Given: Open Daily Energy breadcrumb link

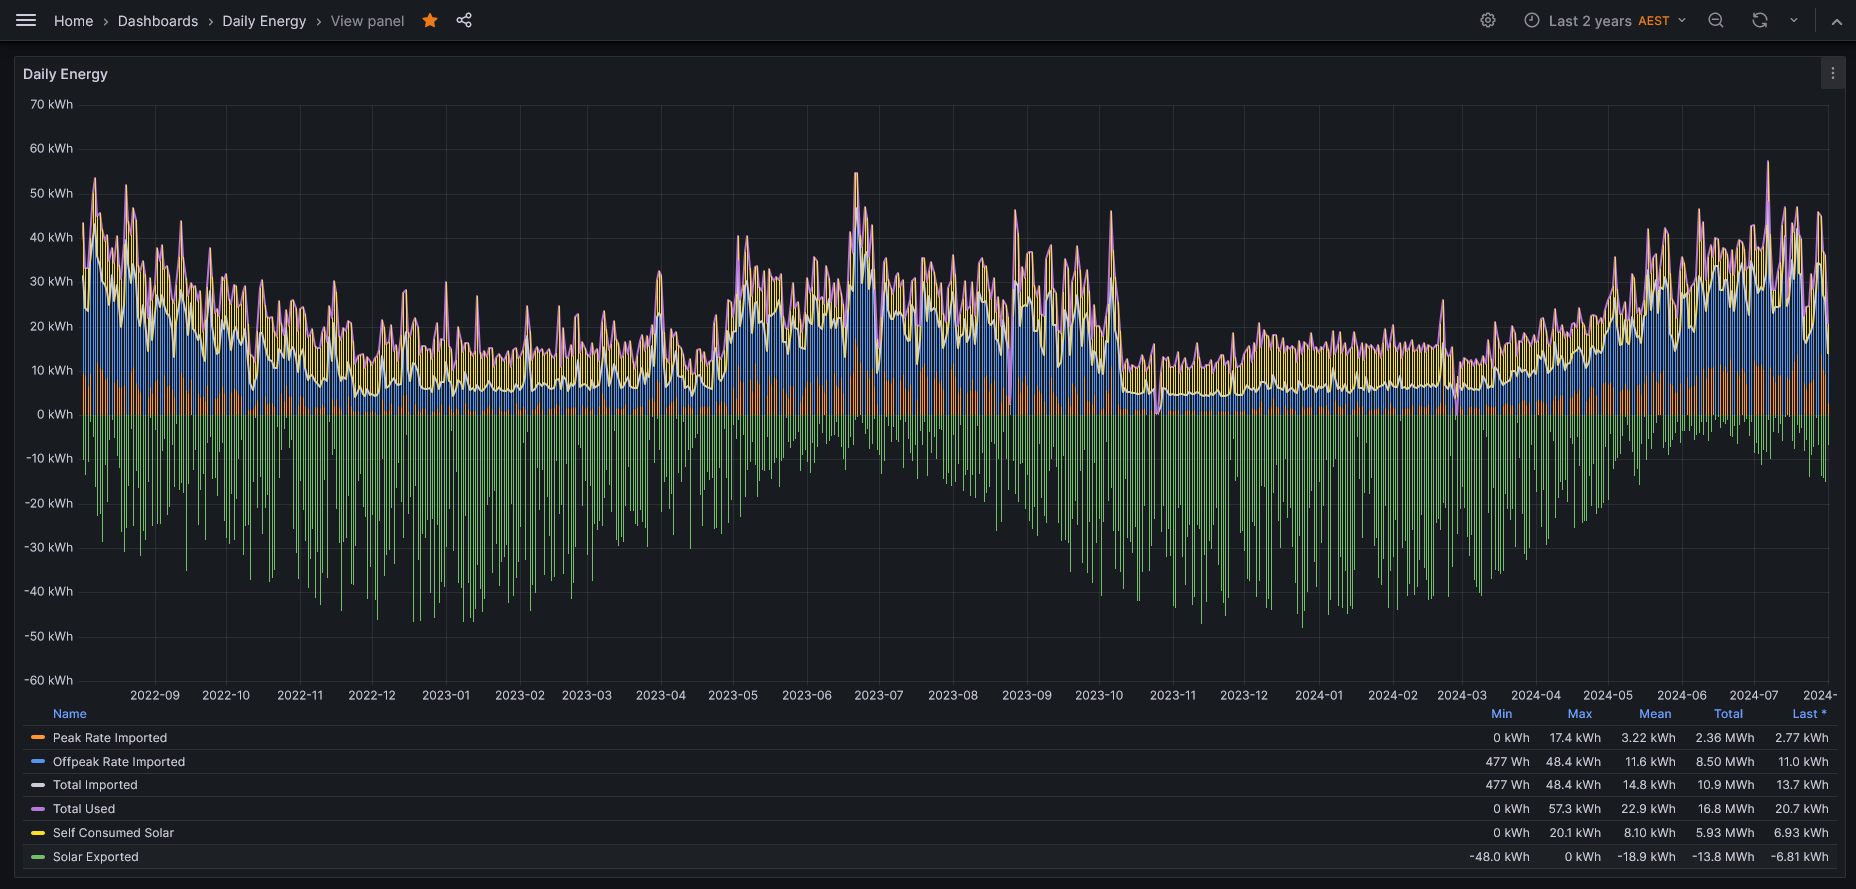Looking at the screenshot, I should (x=264, y=21).
